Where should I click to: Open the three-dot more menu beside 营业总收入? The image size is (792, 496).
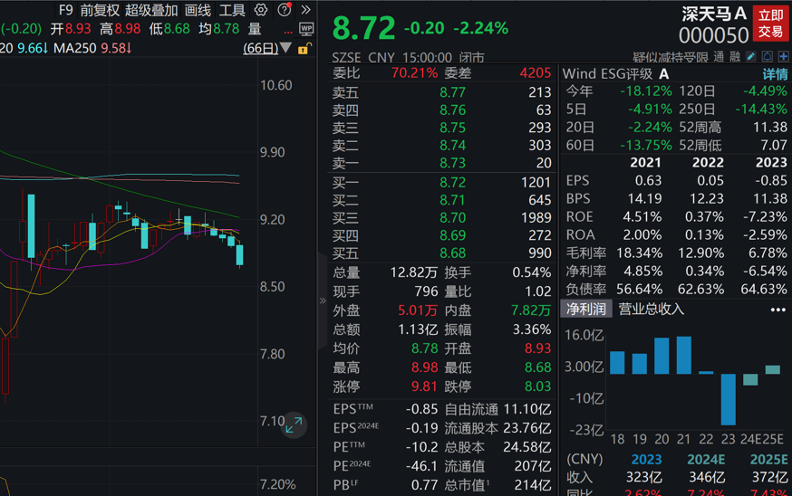[778, 310]
